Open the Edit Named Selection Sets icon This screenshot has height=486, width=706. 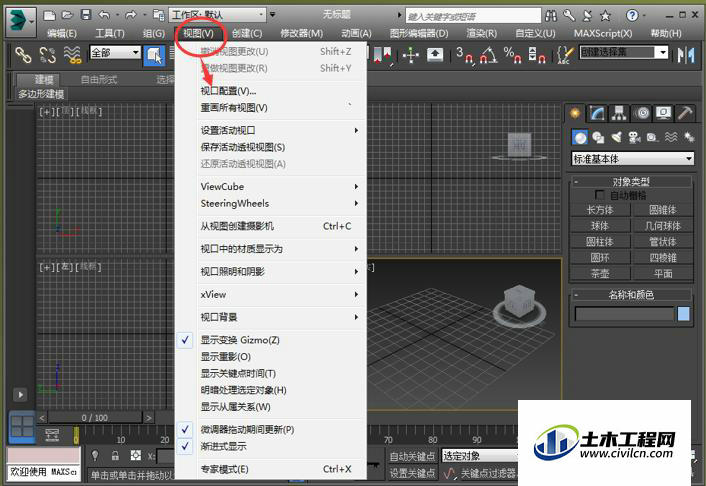tap(565, 55)
